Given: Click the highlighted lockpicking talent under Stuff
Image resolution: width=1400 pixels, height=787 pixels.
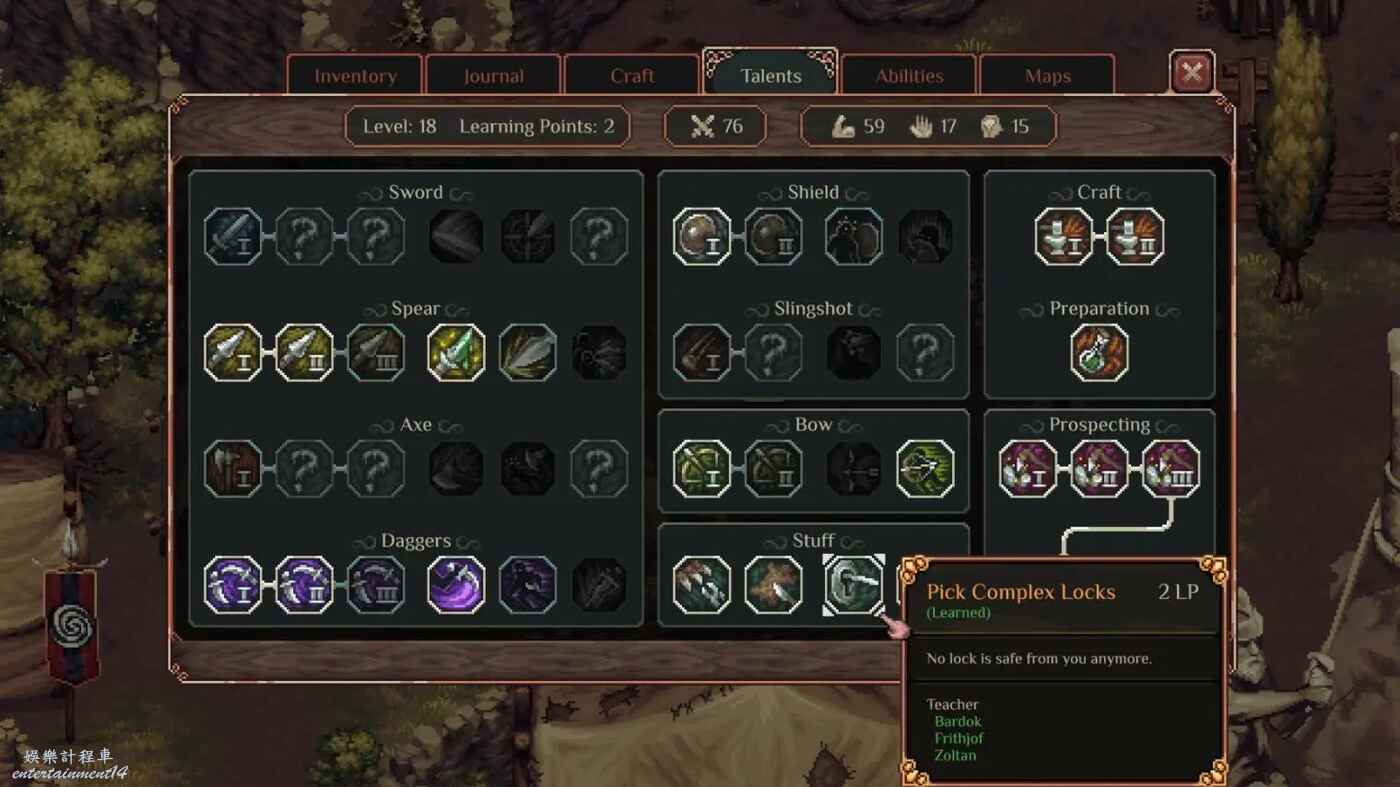Looking at the screenshot, I should click(x=854, y=585).
